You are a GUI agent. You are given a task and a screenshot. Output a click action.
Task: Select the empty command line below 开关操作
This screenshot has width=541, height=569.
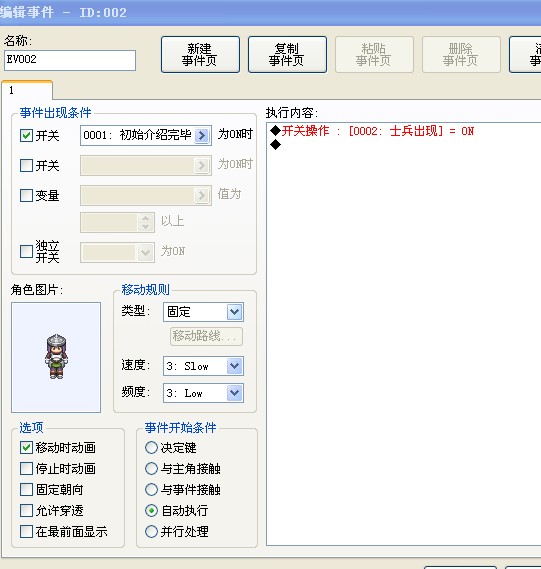click(x=276, y=144)
